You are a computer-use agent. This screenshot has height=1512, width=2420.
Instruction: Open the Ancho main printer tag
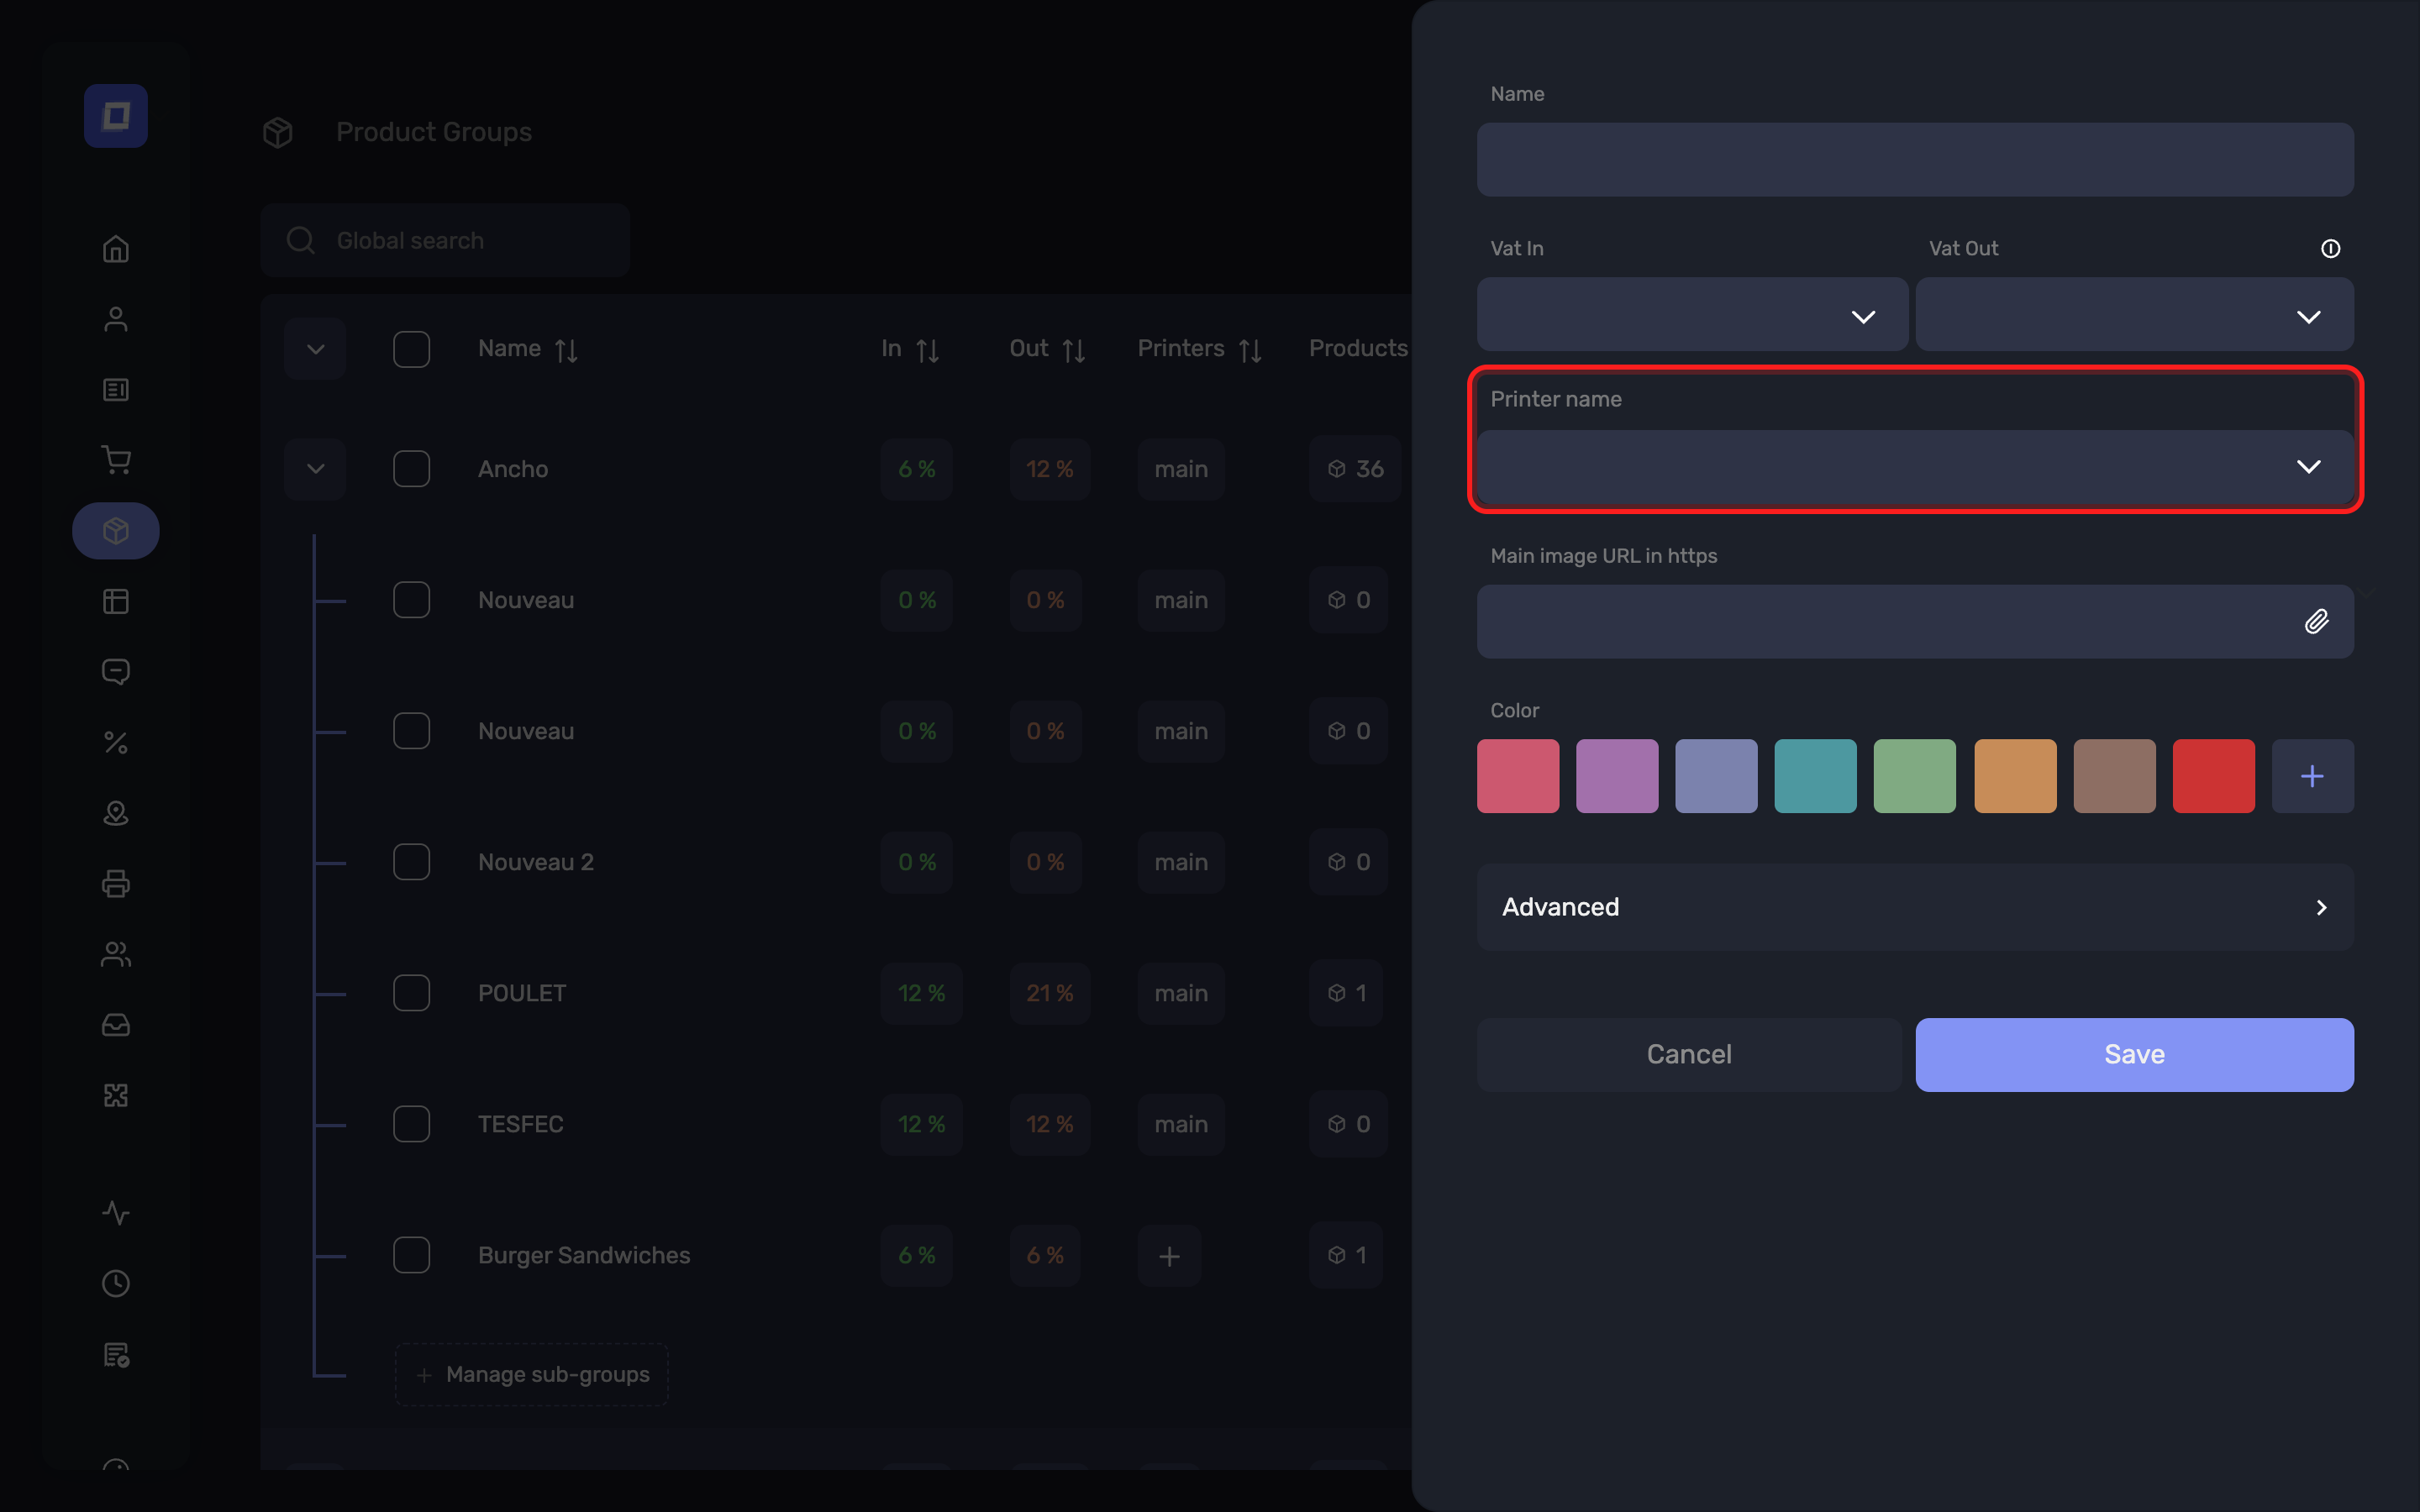(1181, 469)
